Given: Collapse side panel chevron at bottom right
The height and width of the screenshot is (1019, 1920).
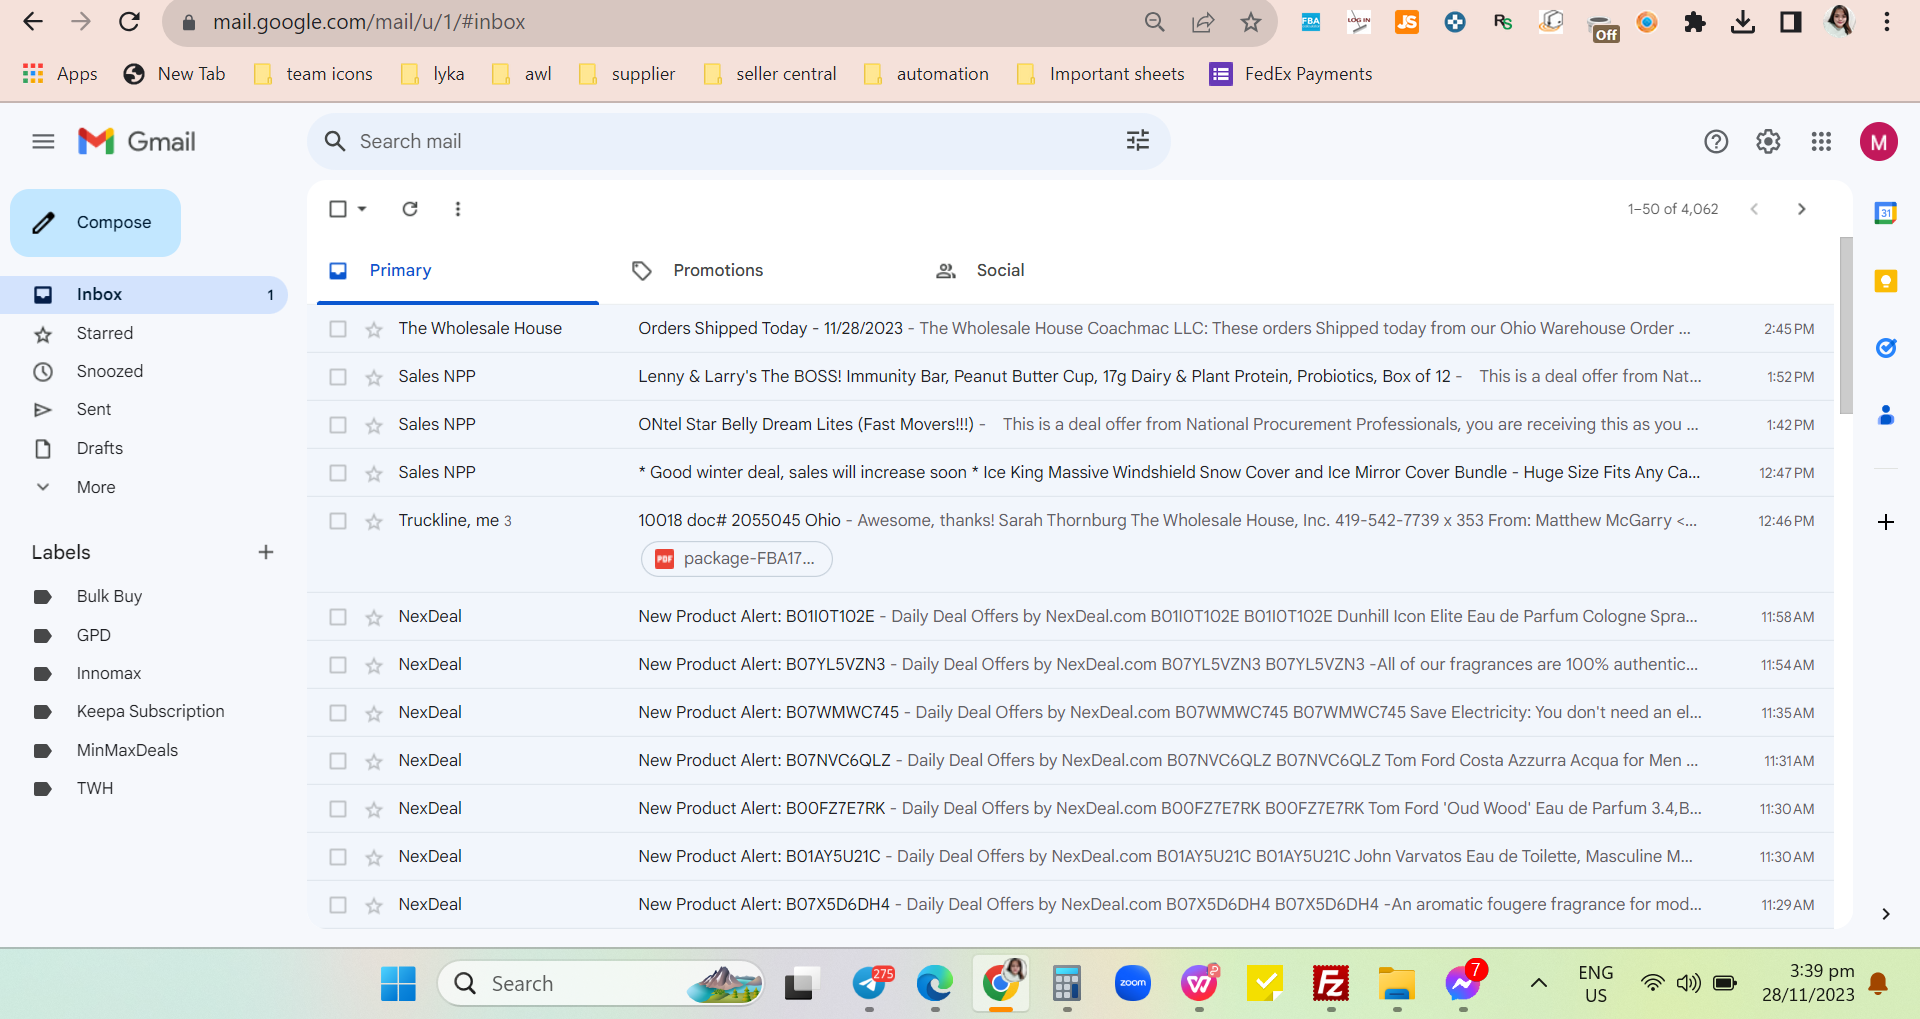Looking at the screenshot, I should 1886,914.
